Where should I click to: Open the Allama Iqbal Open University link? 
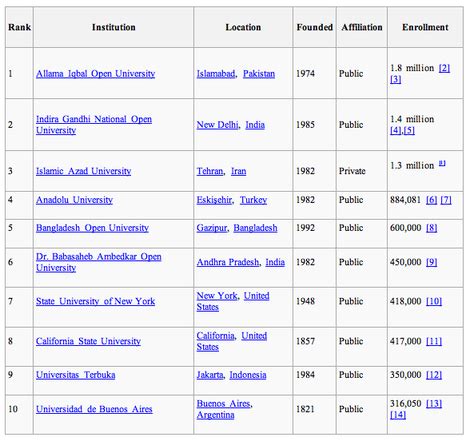pos(95,74)
